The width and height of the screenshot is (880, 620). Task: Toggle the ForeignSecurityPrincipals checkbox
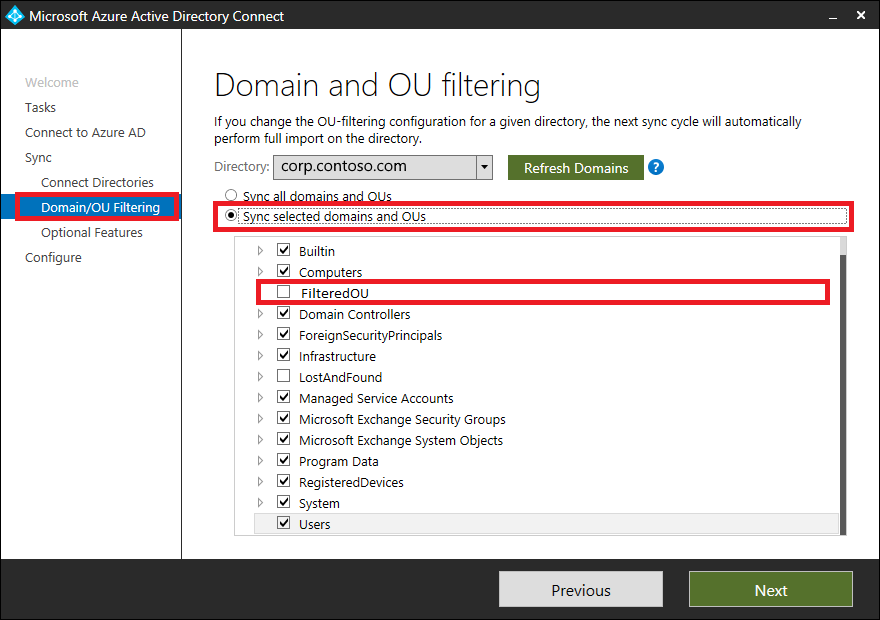[283, 334]
